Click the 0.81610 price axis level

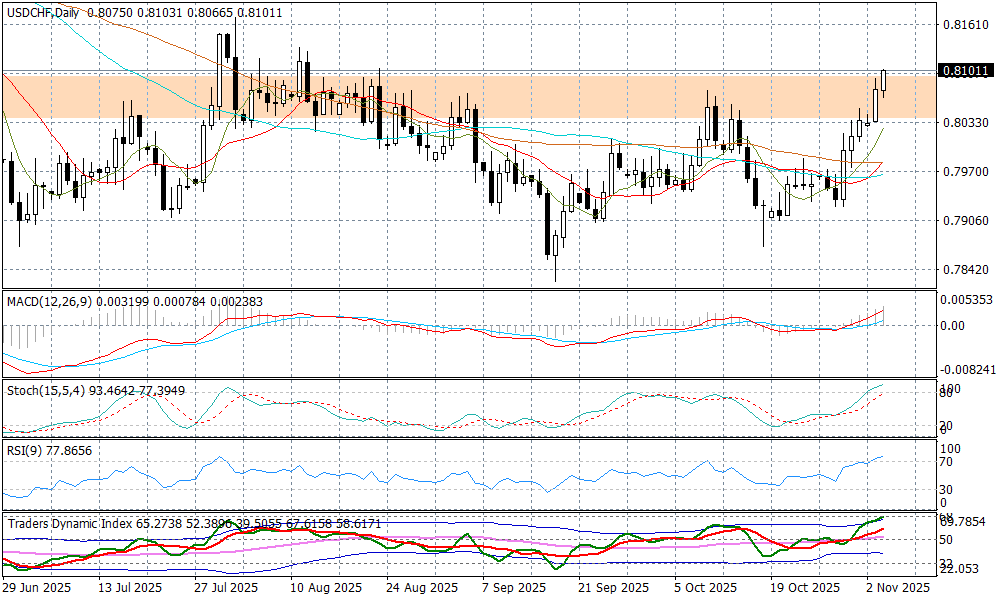(964, 24)
